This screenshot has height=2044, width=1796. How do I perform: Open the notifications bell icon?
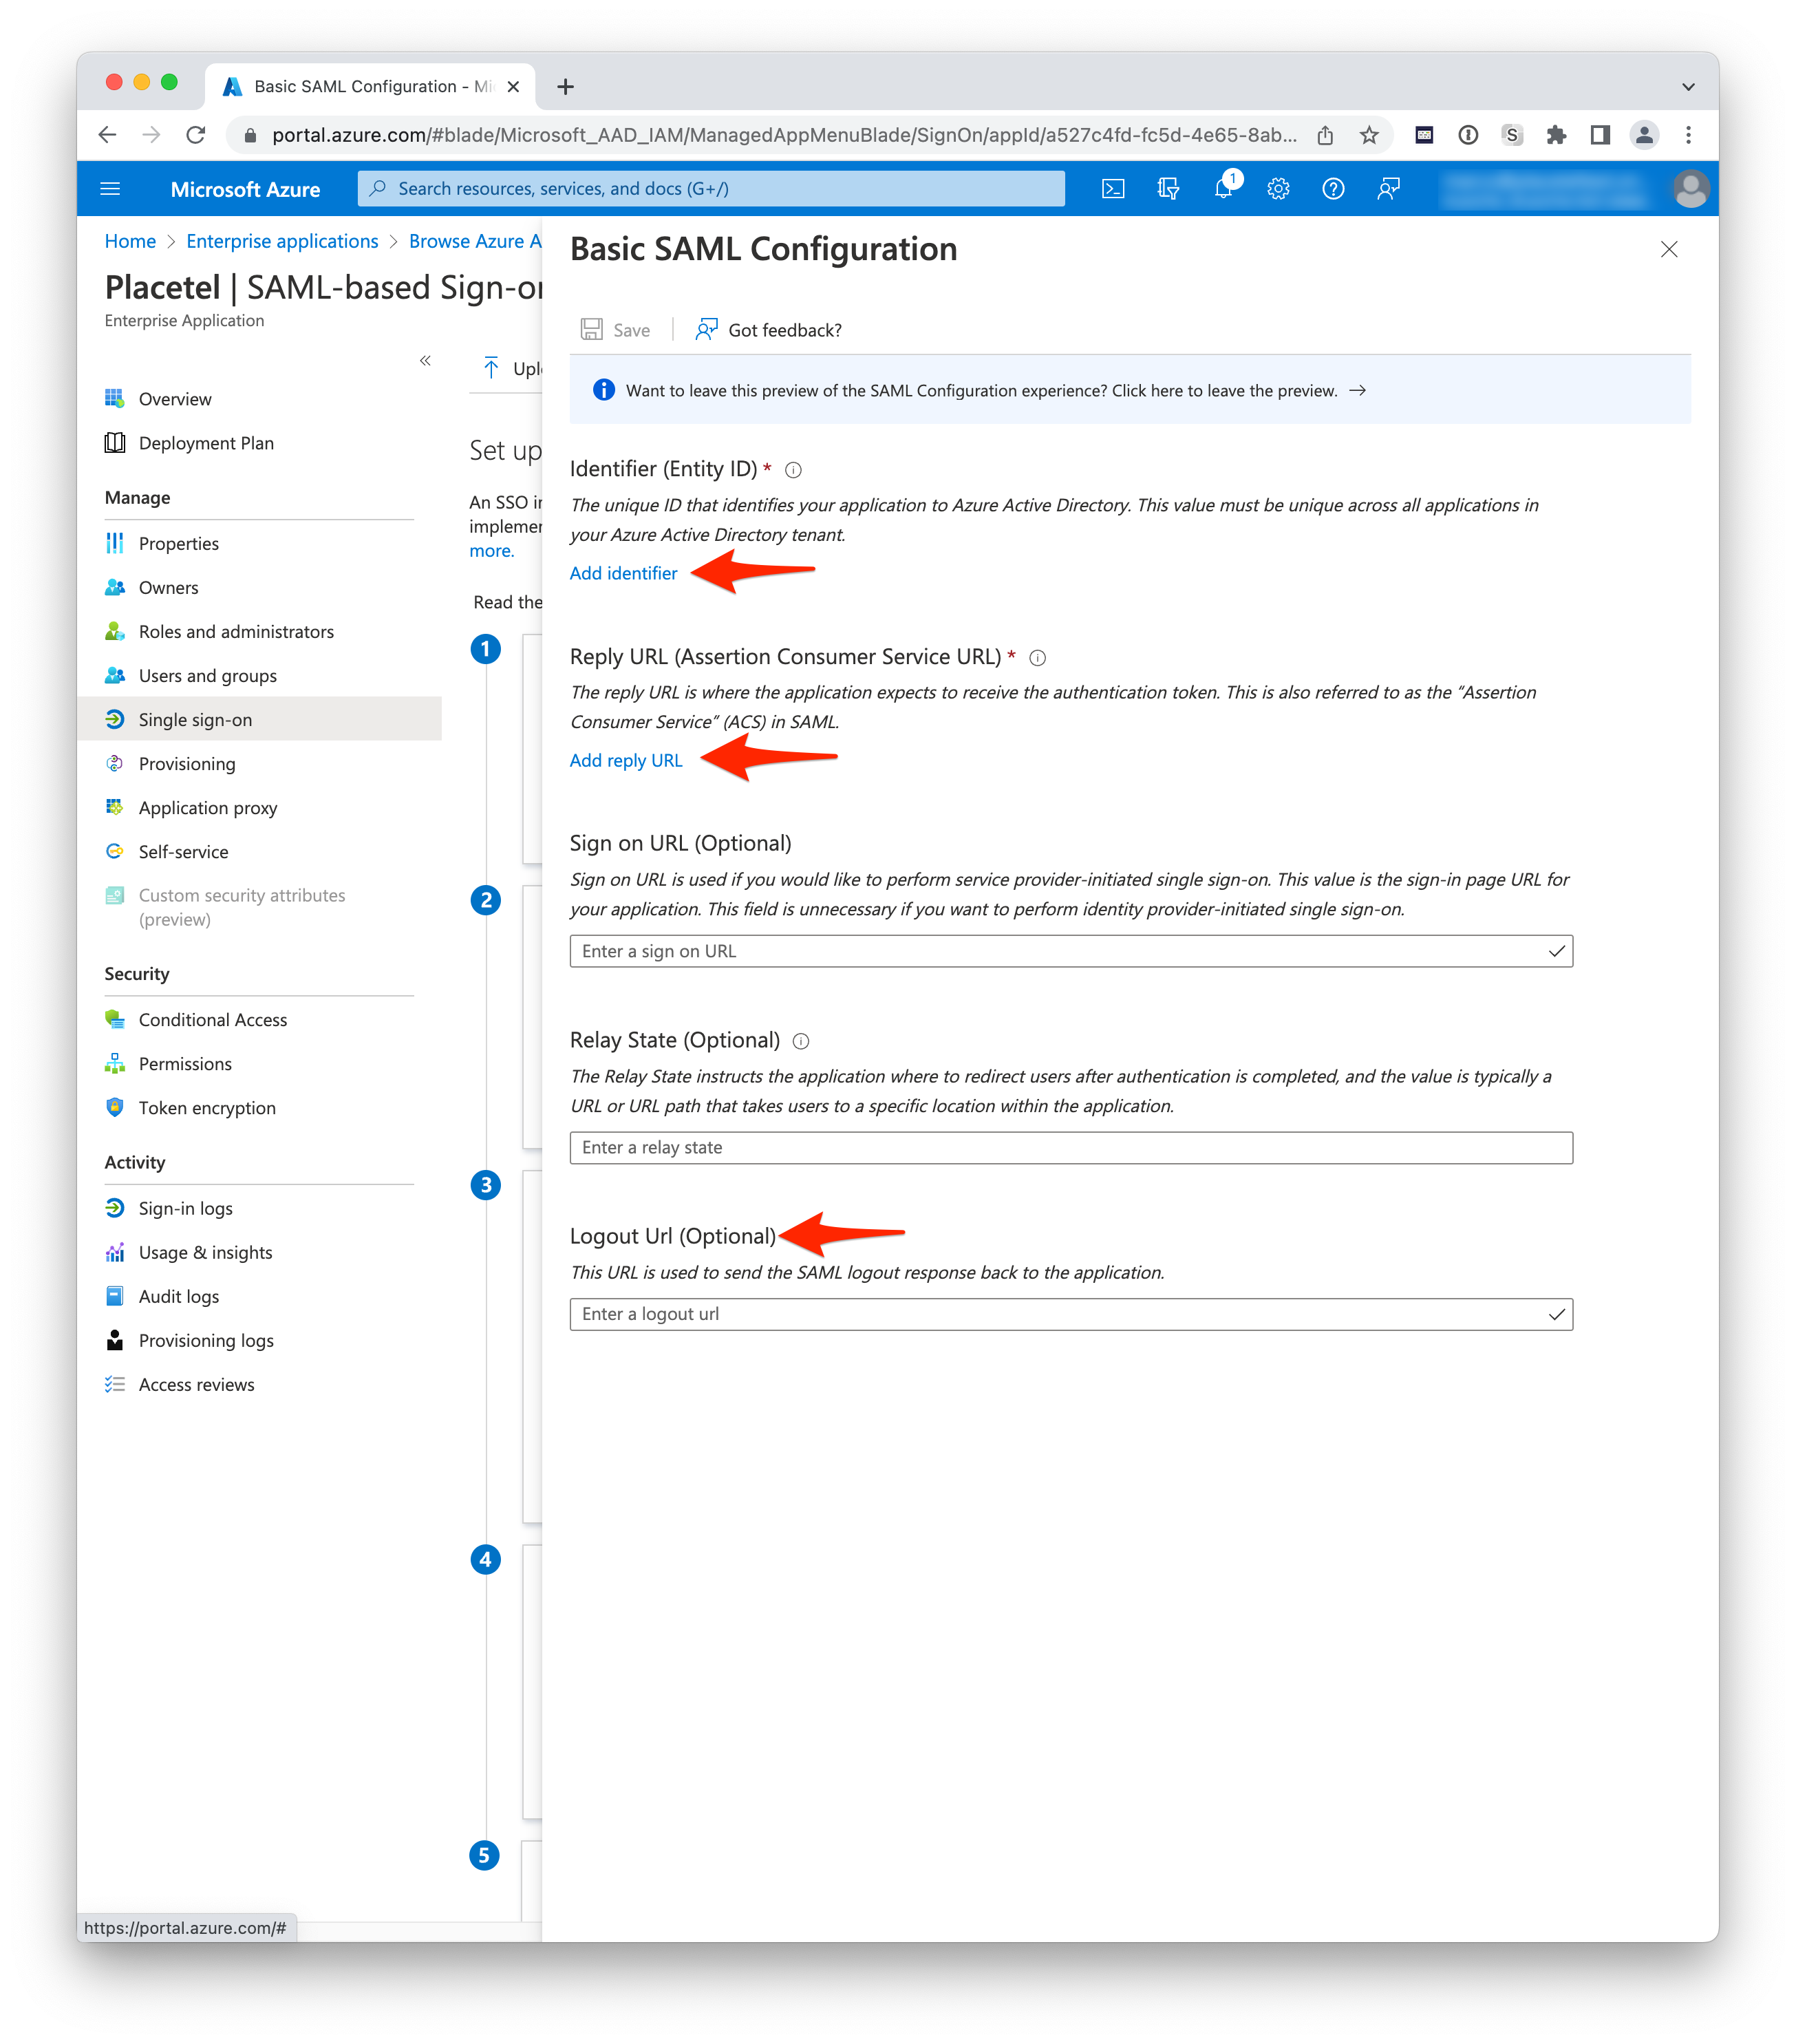(1223, 189)
